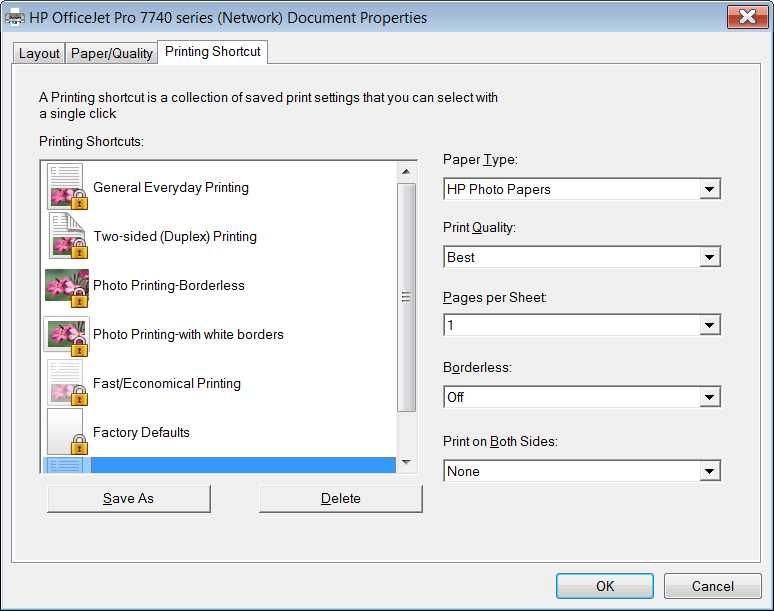Click the Delete button
Viewport: 774px width, 611px height.
coord(341,498)
